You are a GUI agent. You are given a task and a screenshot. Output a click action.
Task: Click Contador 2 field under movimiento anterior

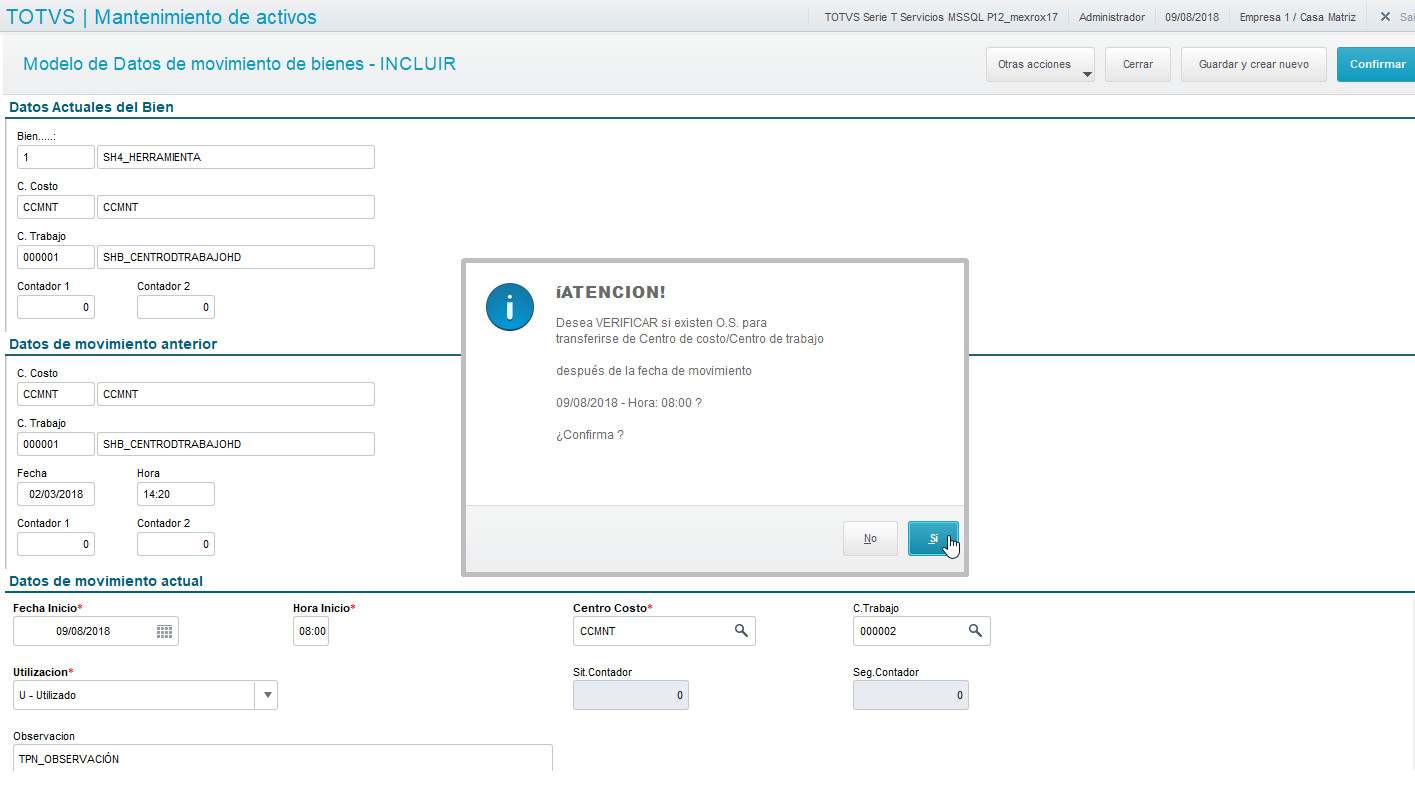(176, 544)
